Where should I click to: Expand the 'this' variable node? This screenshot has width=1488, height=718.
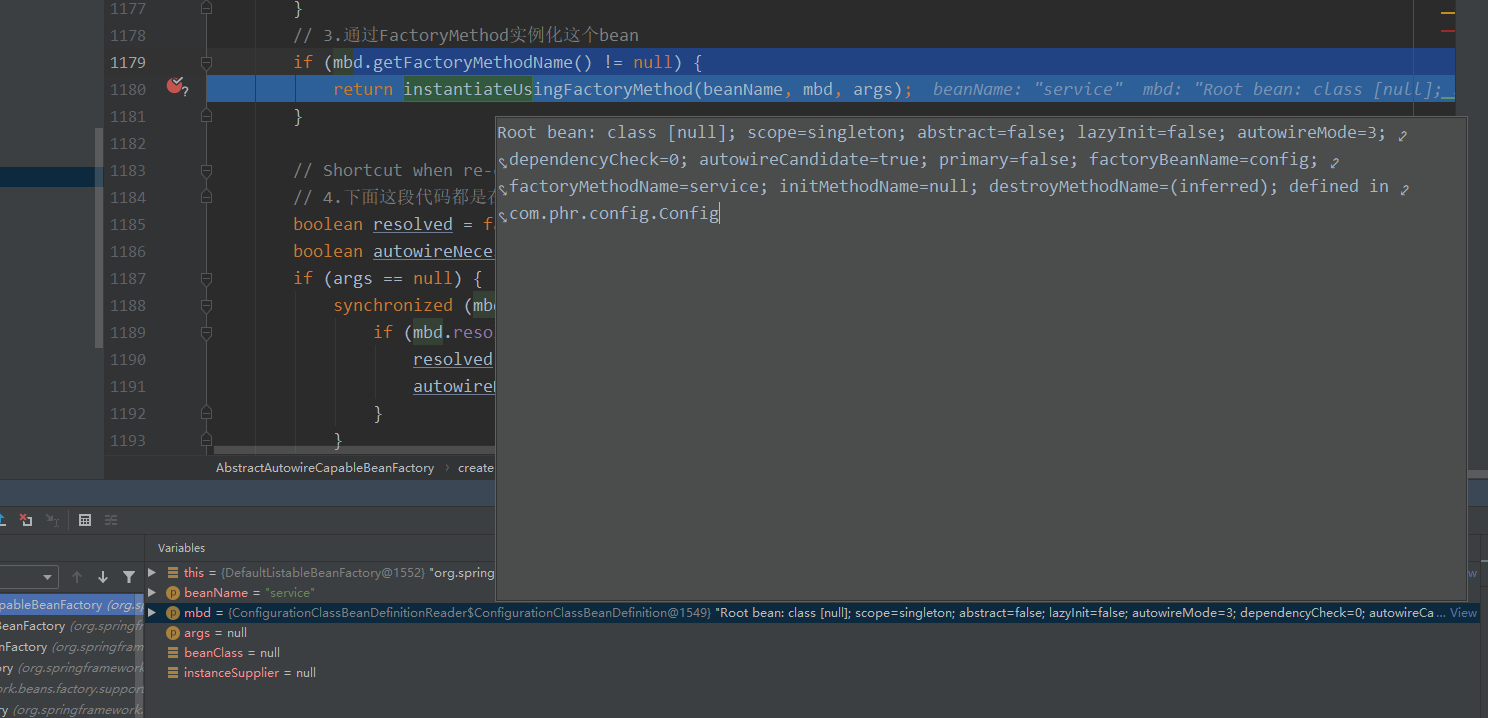point(152,573)
